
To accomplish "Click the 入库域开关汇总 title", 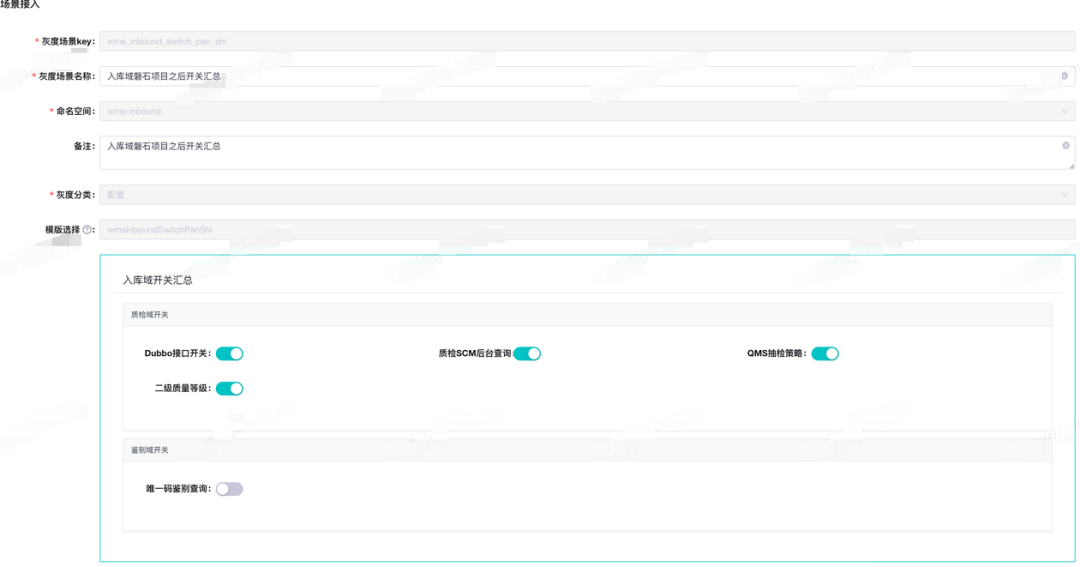I will 158,280.
